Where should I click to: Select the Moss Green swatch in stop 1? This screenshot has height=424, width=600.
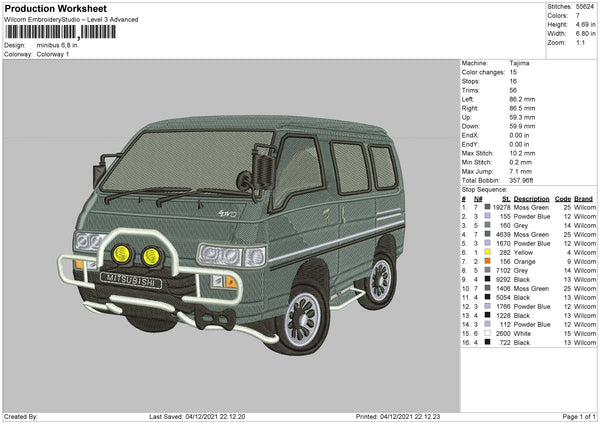tap(487, 208)
